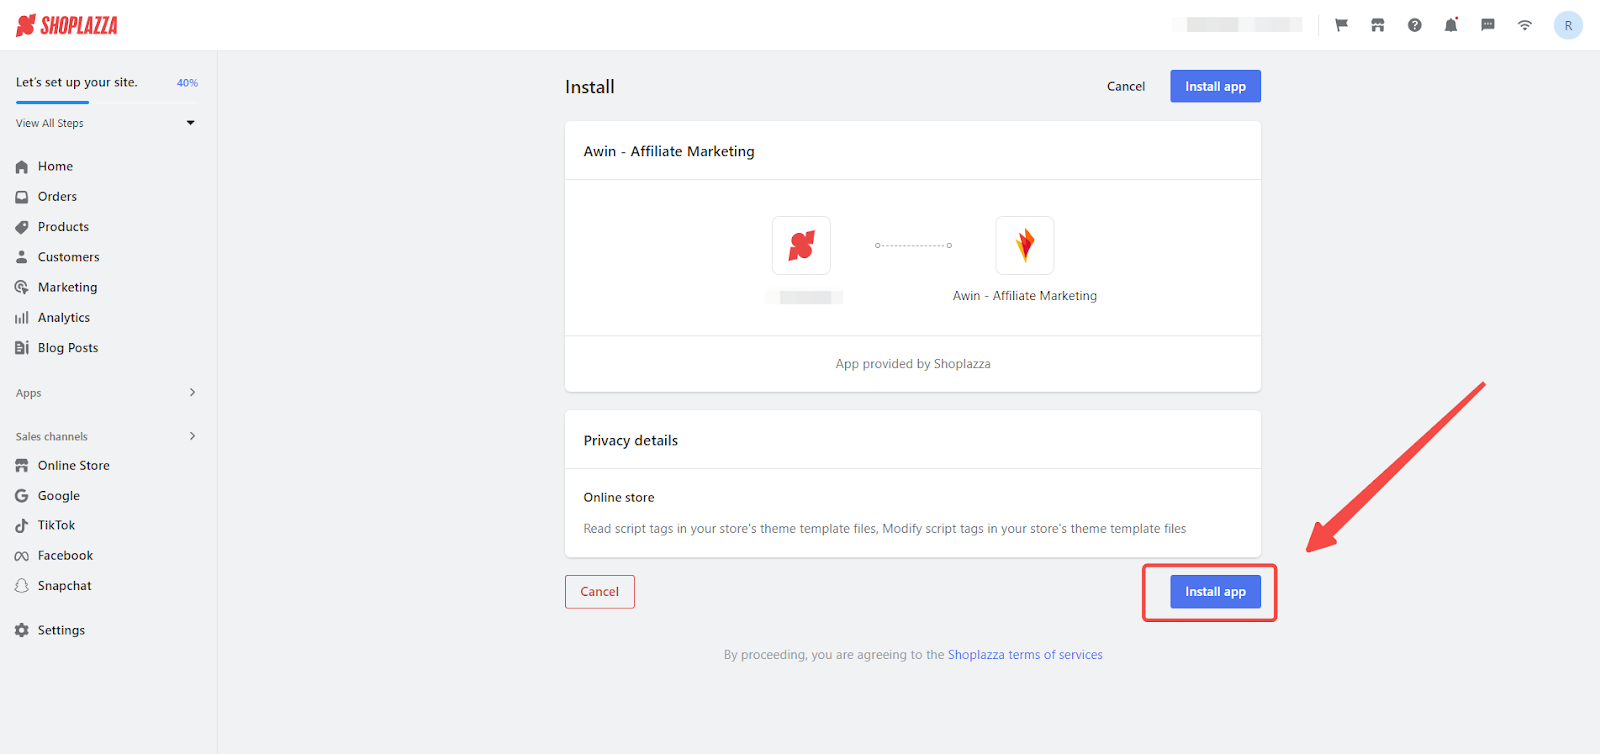The image size is (1600, 754).
Task: Click the red-outlined Cancel button
Action: pyautogui.click(x=600, y=592)
